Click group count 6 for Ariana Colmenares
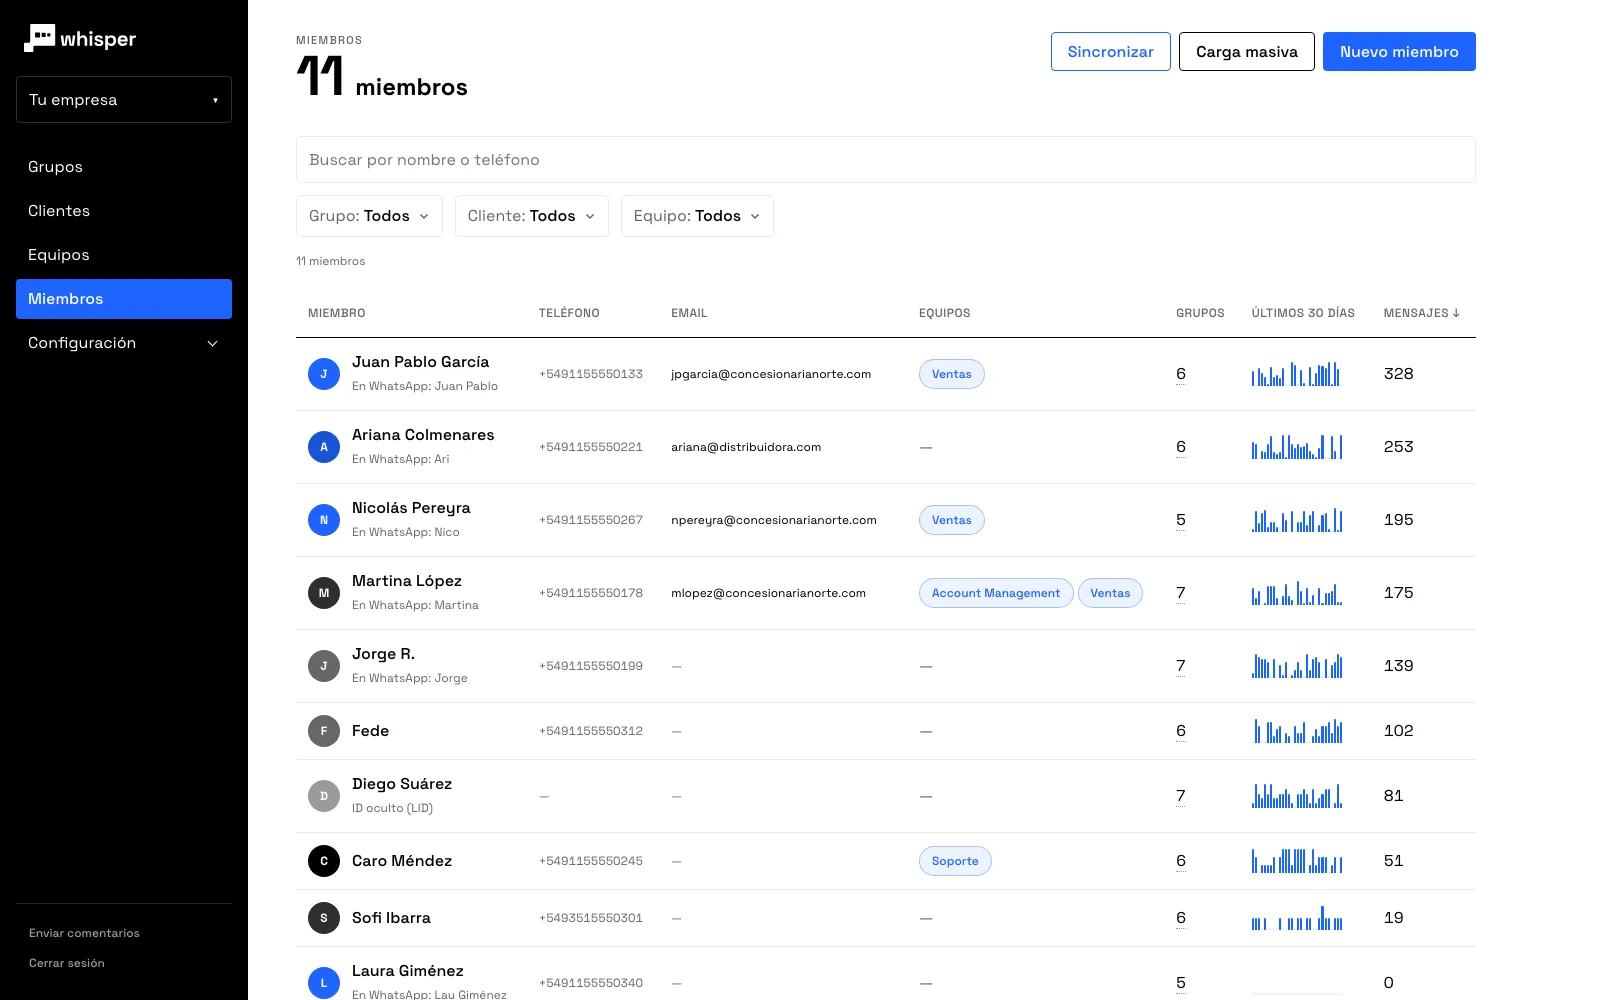The height and width of the screenshot is (1000, 1600). [x=1181, y=447]
